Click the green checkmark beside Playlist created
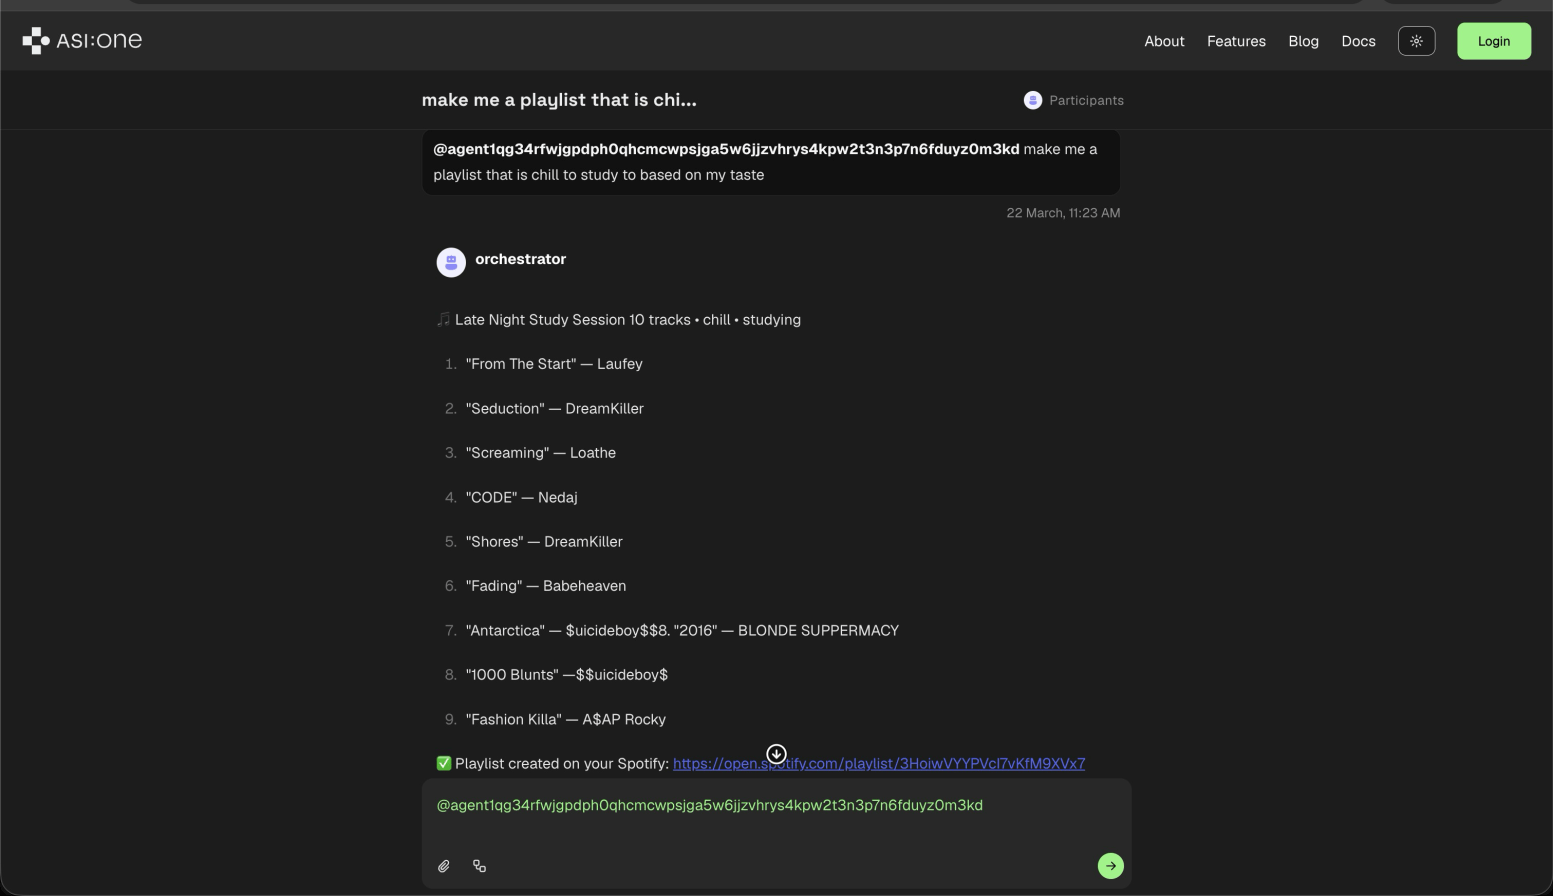This screenshot has height=896, width=1553. pos(444,763)
